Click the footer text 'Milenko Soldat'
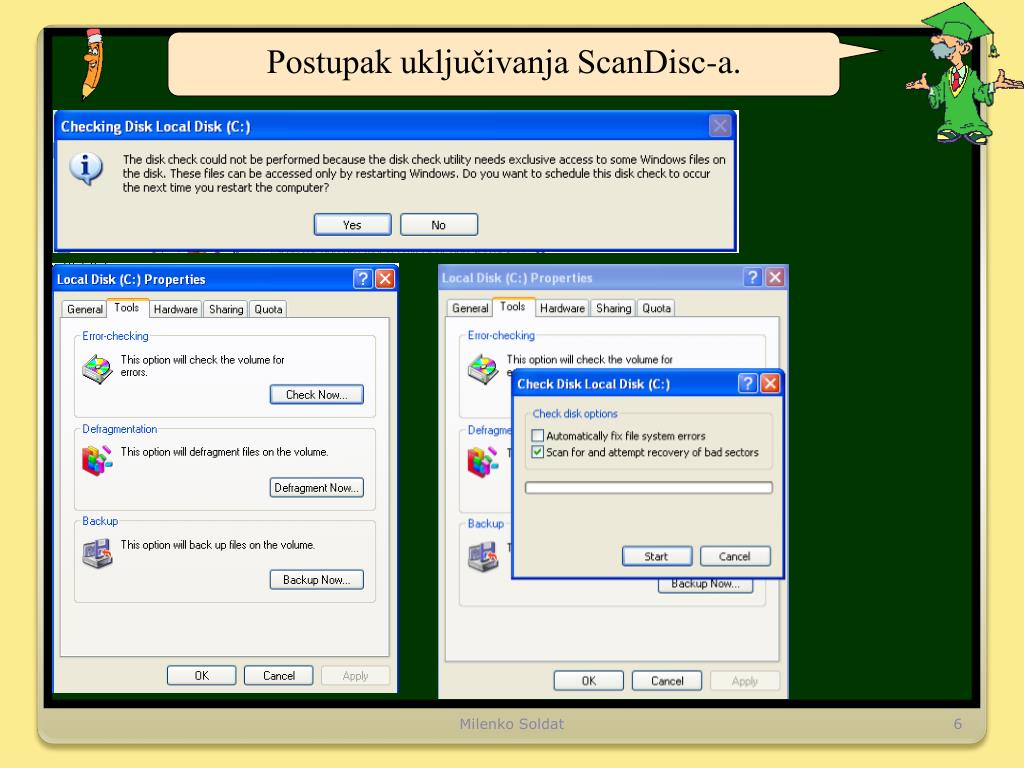The image size is (1024, 768). pos(511,724)
